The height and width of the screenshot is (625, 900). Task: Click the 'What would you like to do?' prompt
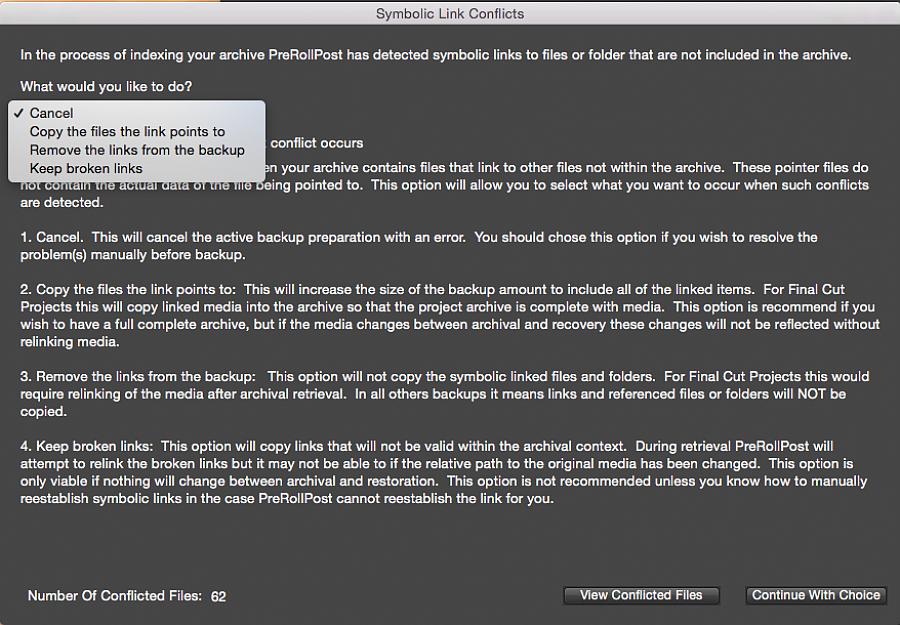[106, 87]
